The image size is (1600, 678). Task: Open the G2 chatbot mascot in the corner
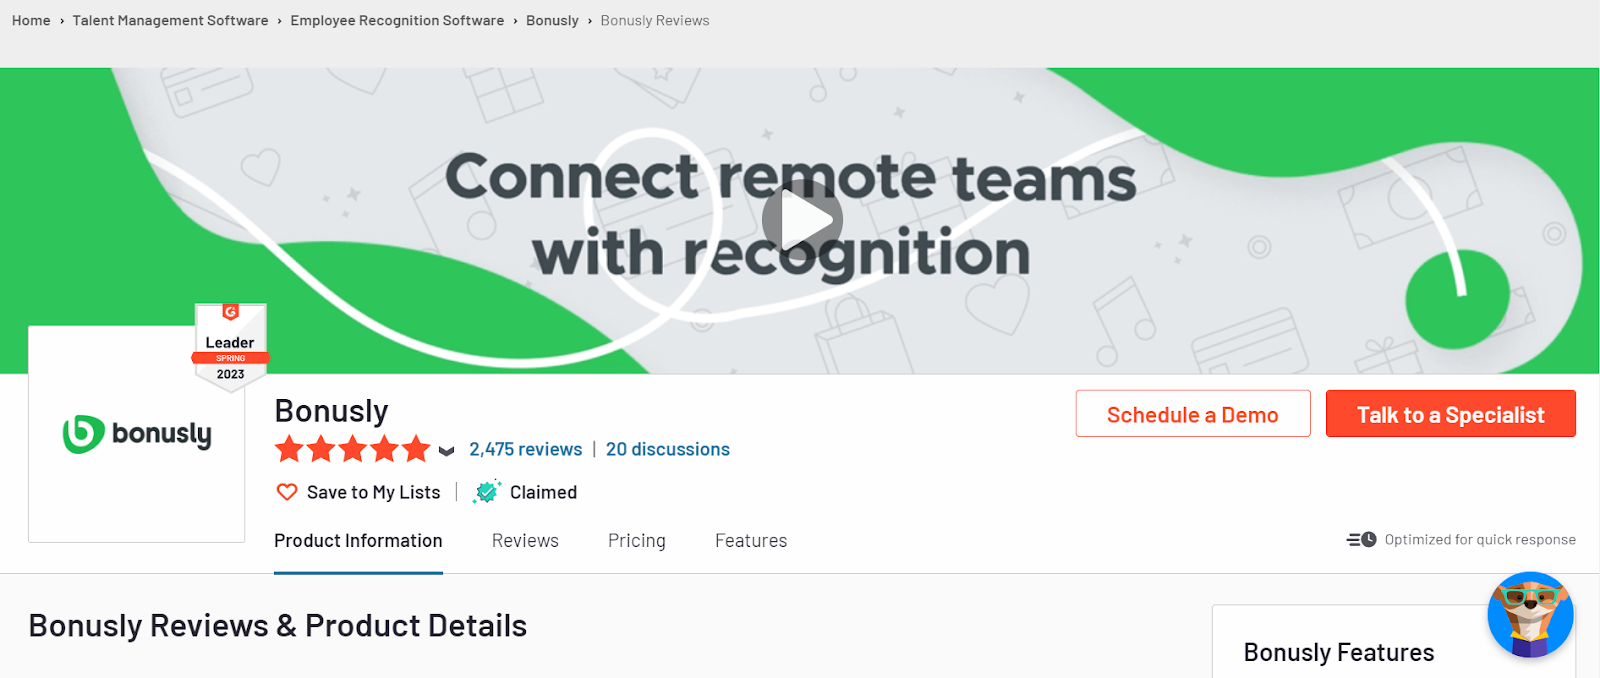click(1529, 615)
